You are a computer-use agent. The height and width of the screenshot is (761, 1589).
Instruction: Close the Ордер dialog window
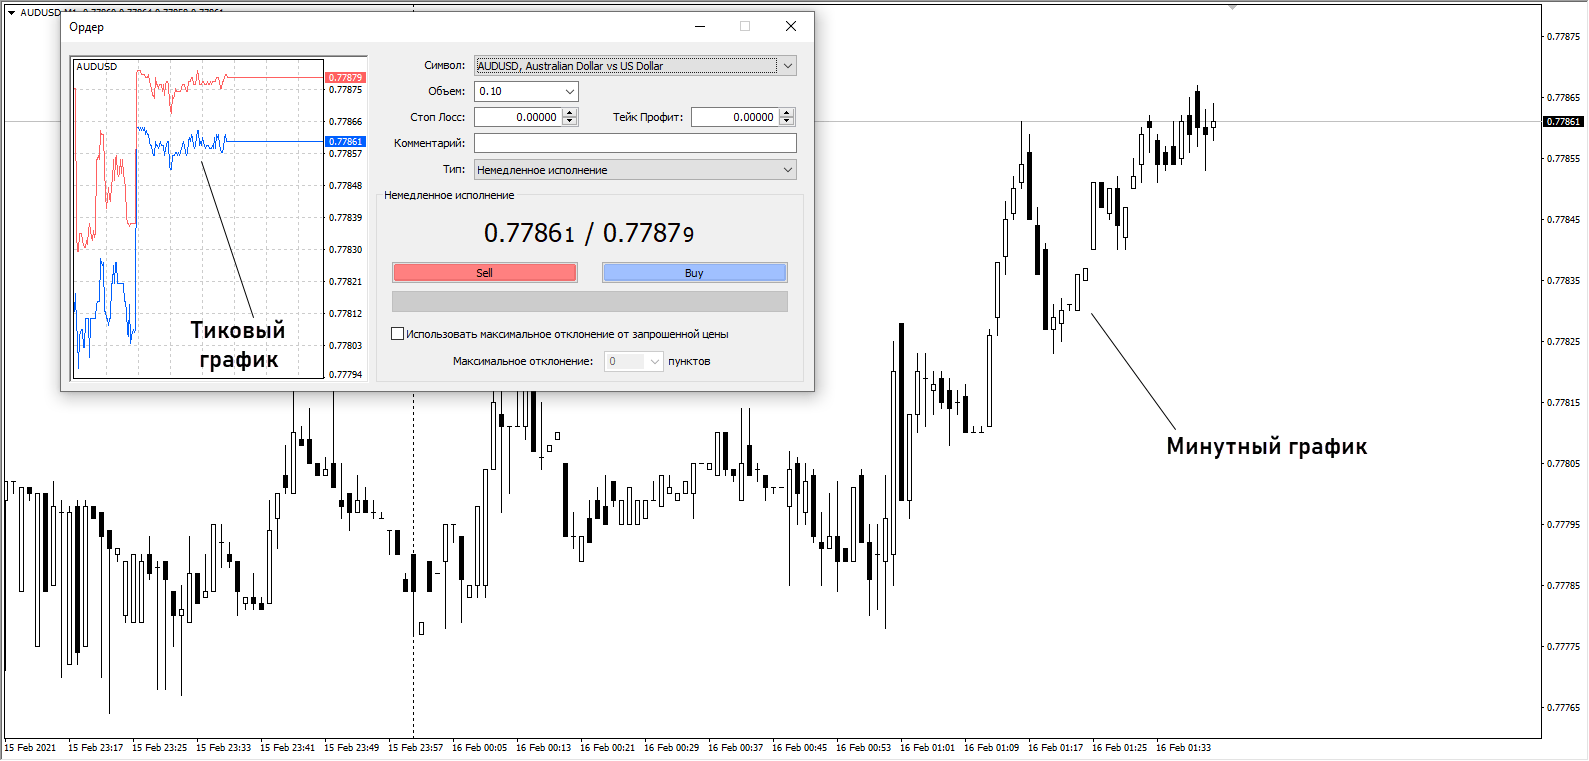pyautogui.click(x=791, y=27)
